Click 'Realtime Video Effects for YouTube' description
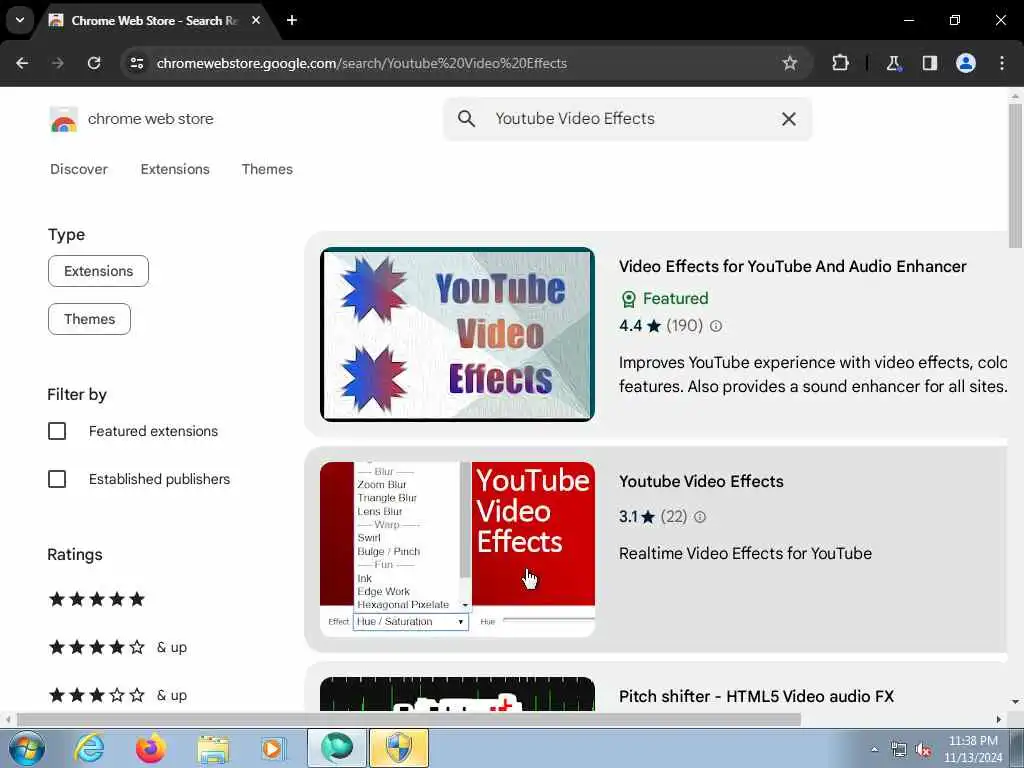1024x768 pixels. (x=745, y=554)
